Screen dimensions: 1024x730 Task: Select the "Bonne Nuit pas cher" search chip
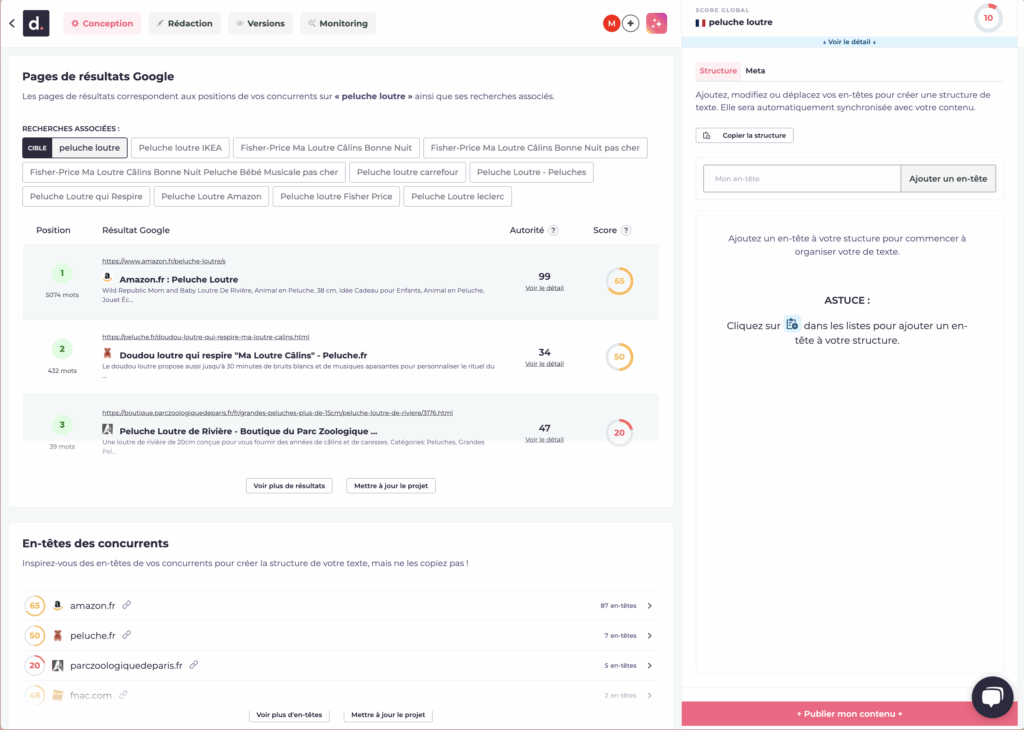tap(535, 148)
